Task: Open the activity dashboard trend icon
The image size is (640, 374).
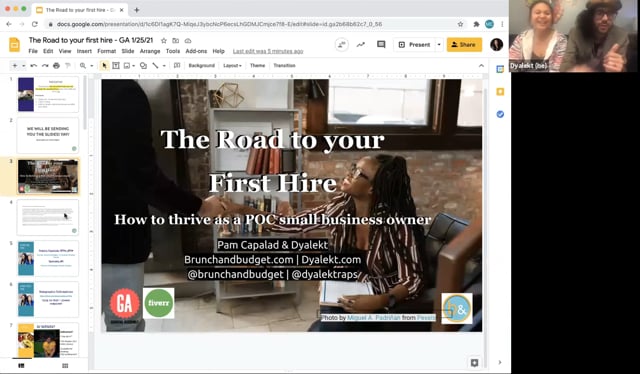Action: click(x=361, y=45)
